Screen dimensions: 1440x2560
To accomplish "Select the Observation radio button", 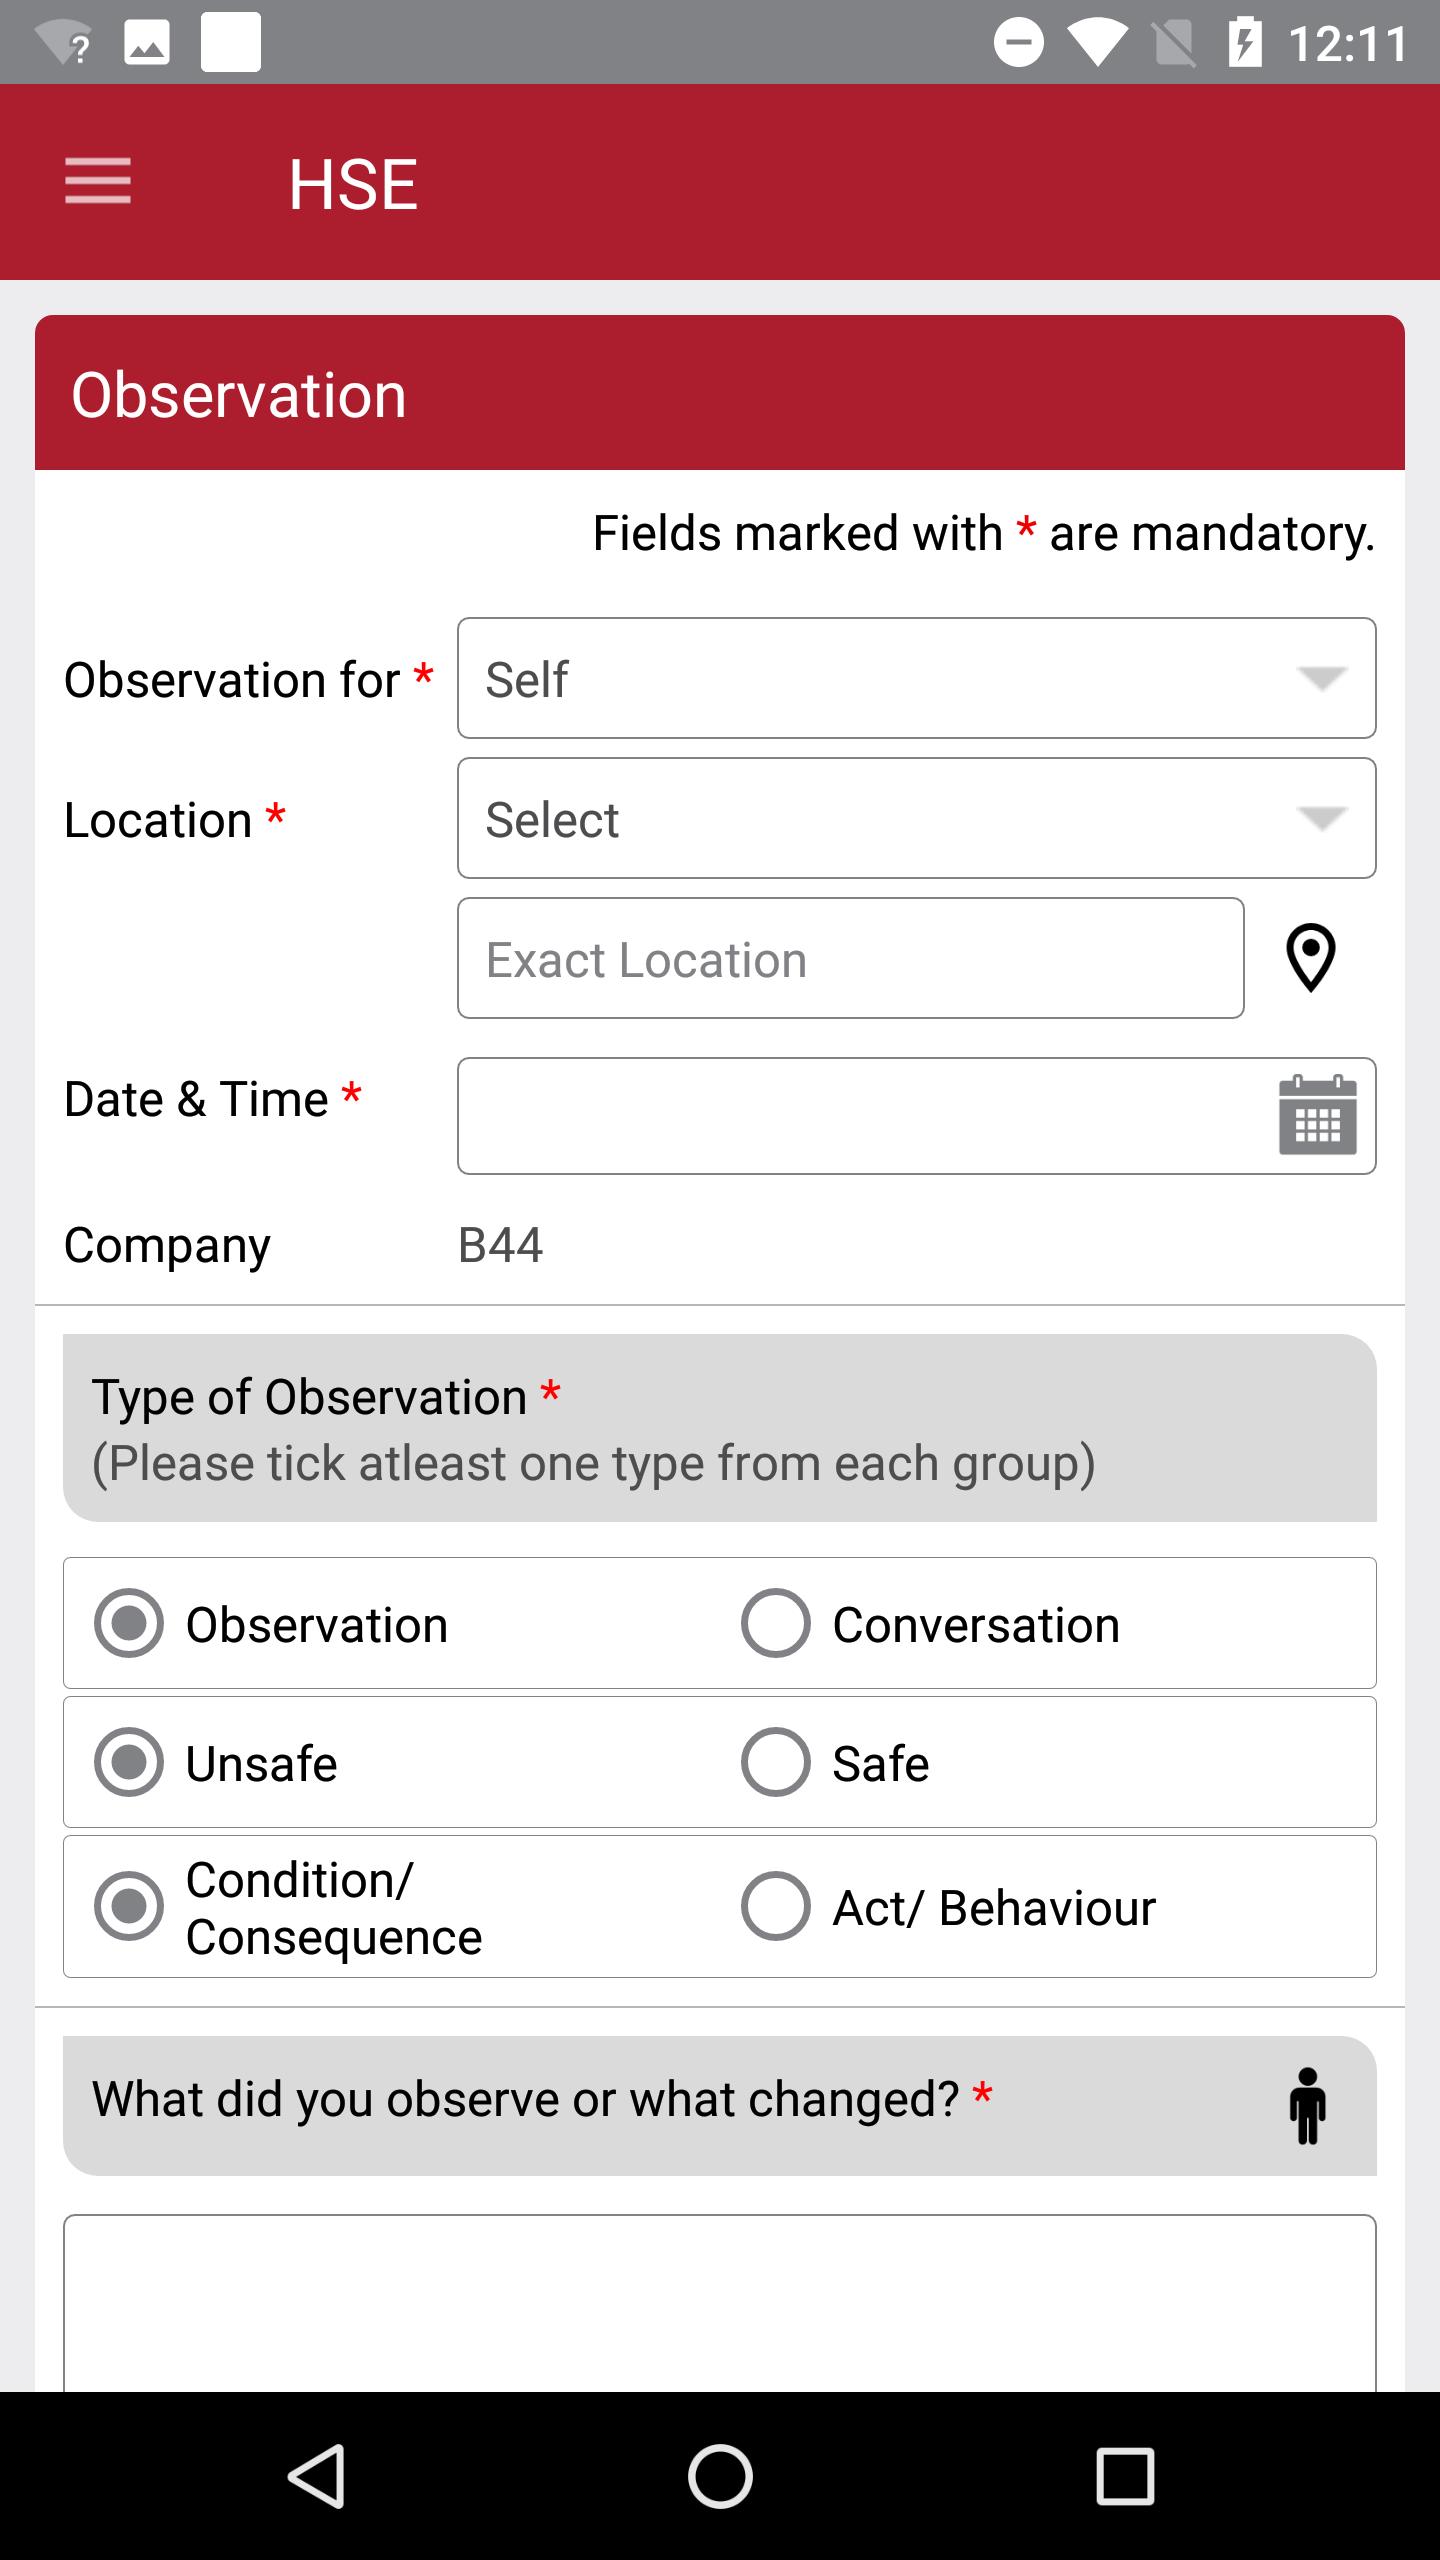I will click(128, 1623).
